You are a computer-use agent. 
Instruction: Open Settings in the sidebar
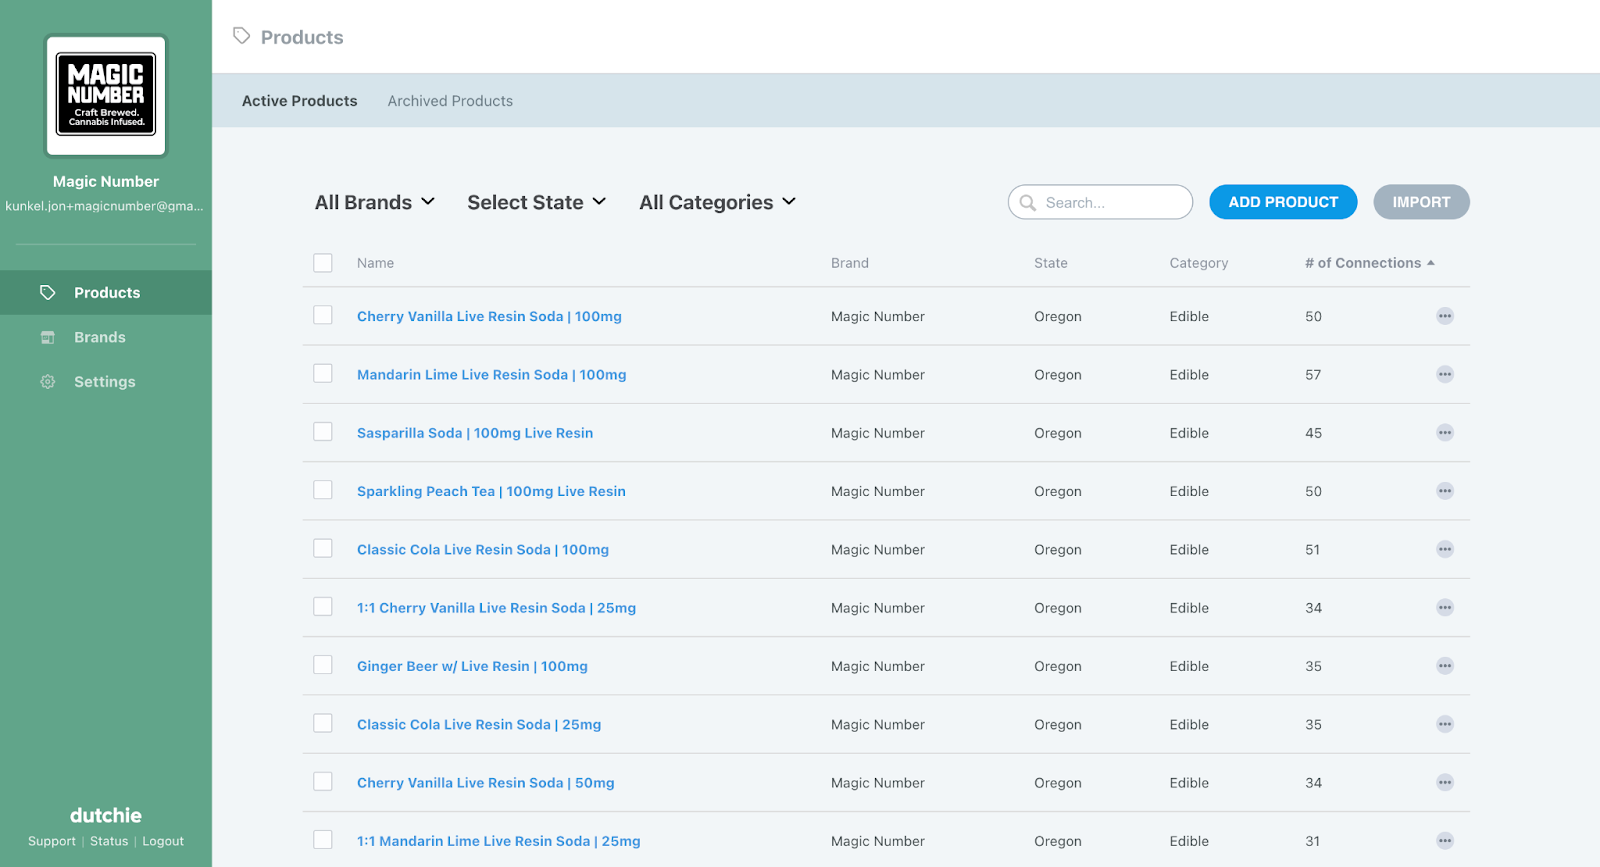(x=106, y=382)
